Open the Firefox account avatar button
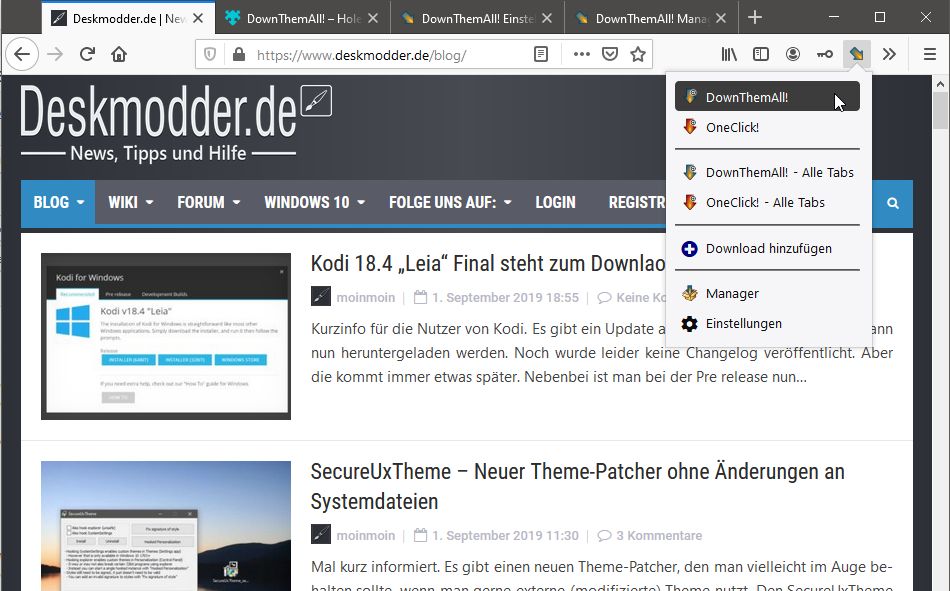950x591 pixels. (792, 55)
